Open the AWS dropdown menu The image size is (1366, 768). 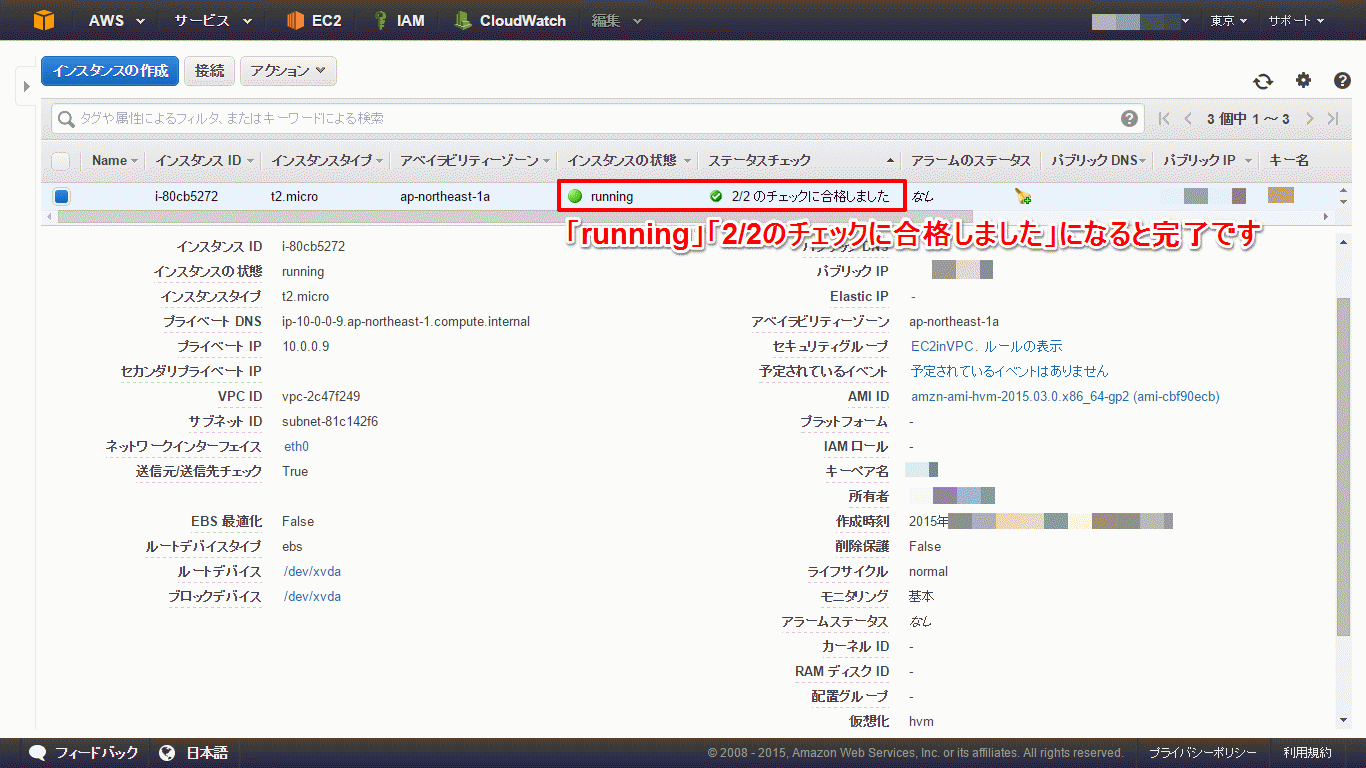tap(116, 20)
